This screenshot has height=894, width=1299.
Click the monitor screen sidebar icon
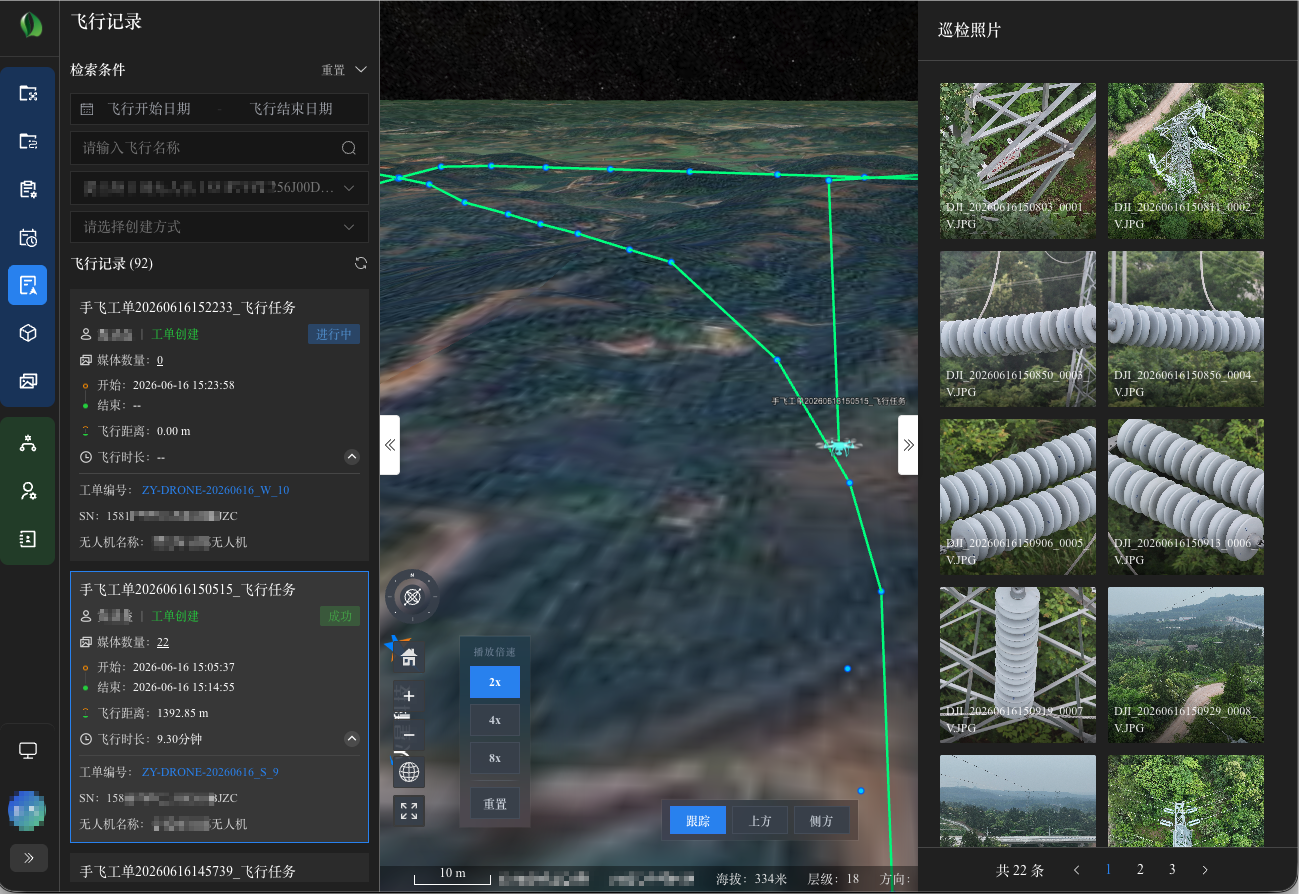coord(28,750)
